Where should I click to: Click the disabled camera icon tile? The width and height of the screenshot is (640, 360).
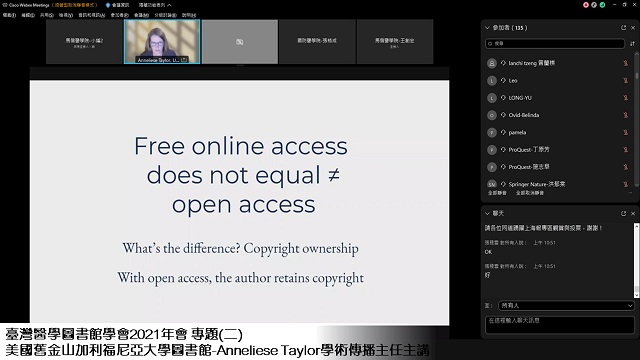tap(240, 42)
